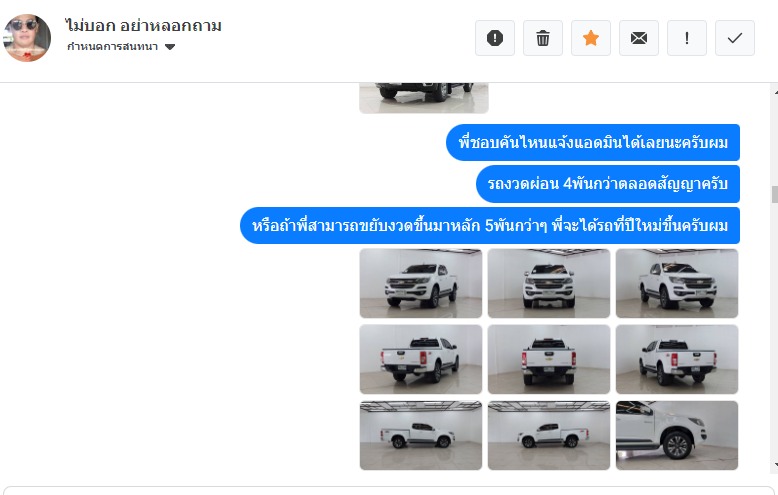This screenshot has width=778, height=495.
Task: Delete conversation with the trash icon
Action: tap(543, 38)
